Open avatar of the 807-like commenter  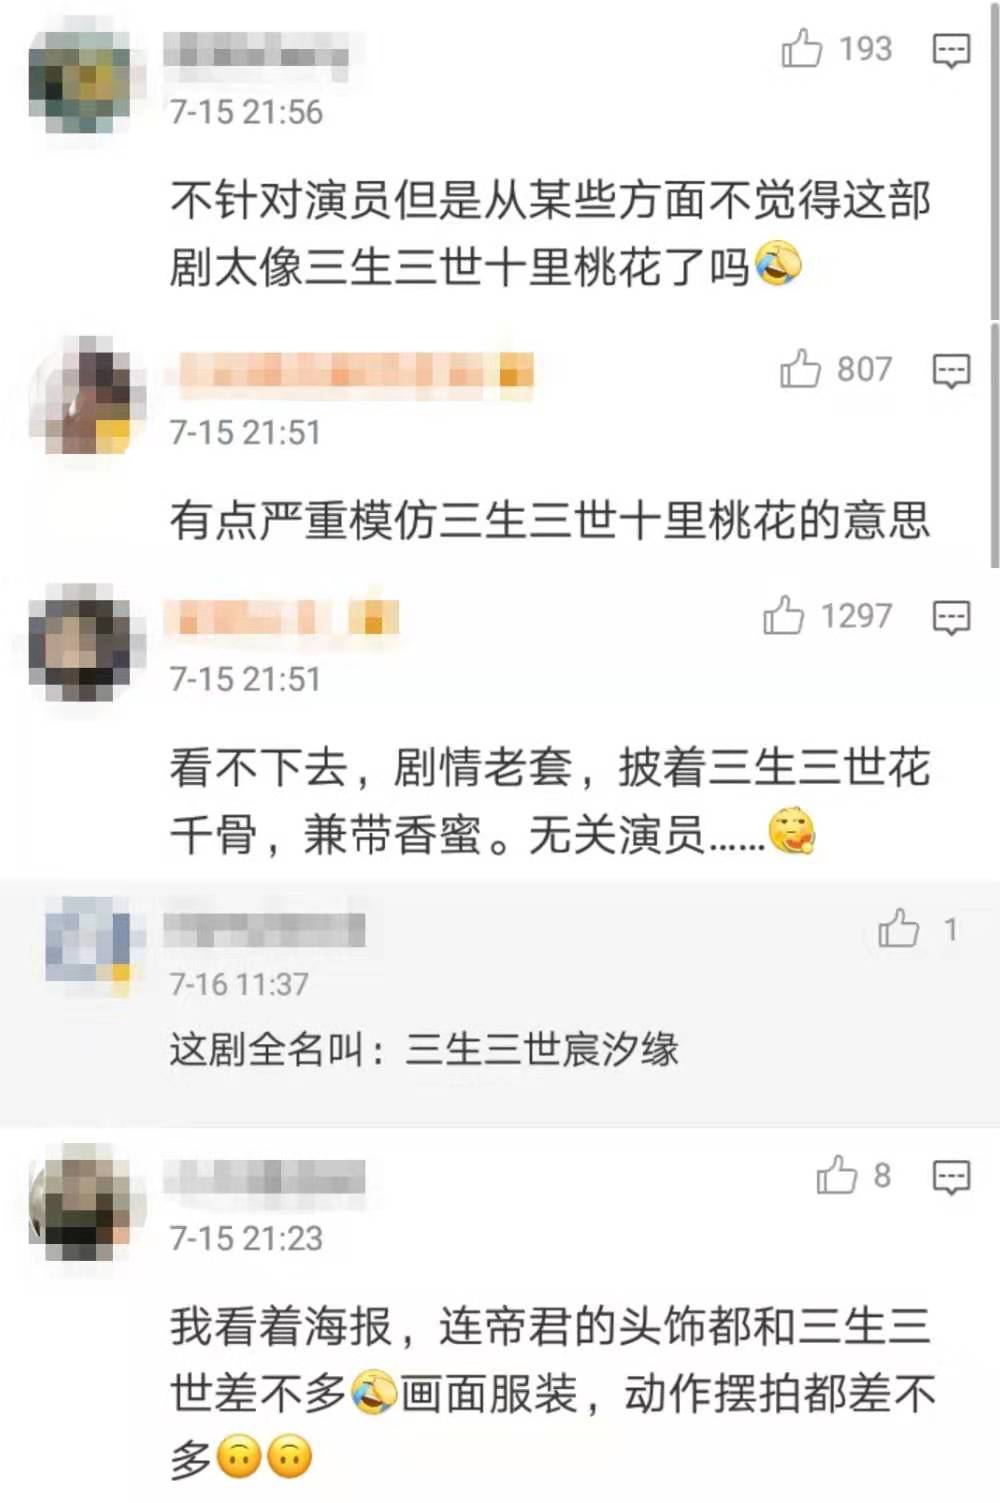tap(80, 395)
